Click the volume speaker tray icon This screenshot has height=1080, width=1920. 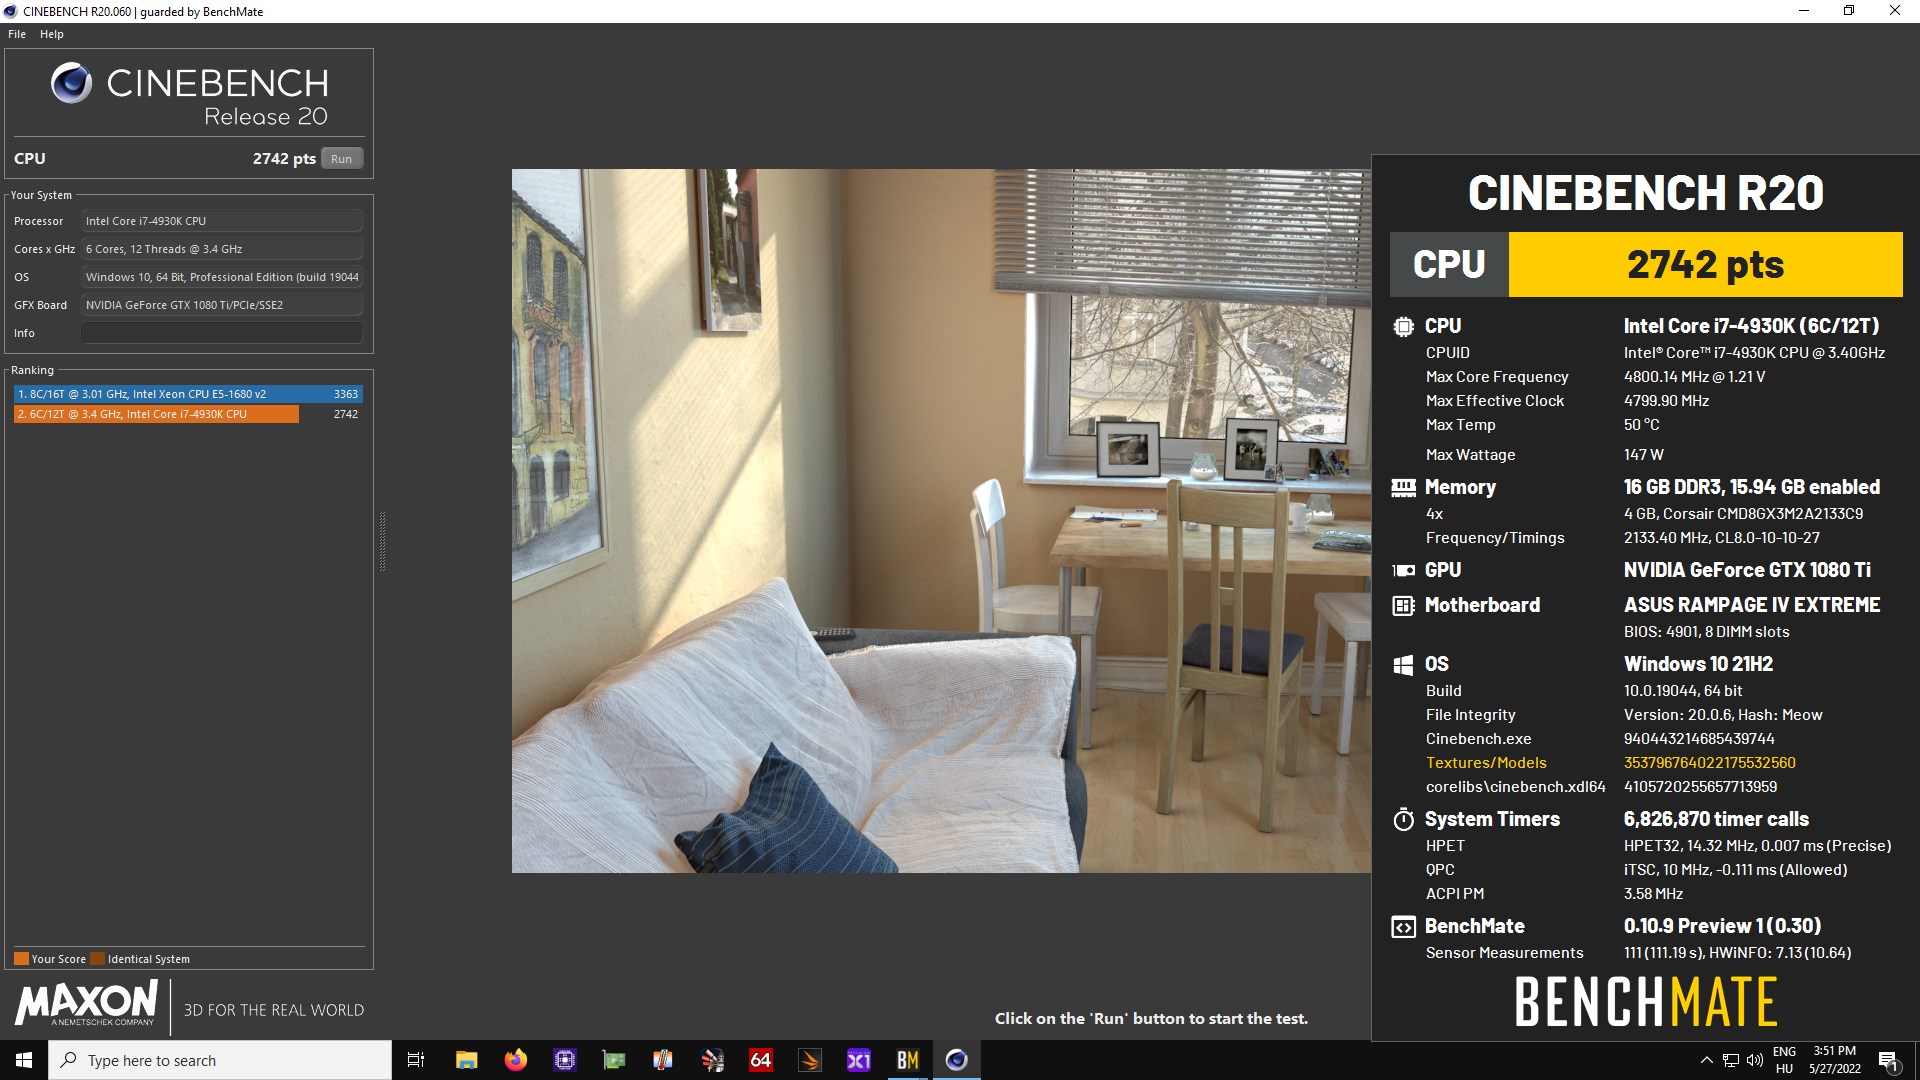[1755, 1060]
